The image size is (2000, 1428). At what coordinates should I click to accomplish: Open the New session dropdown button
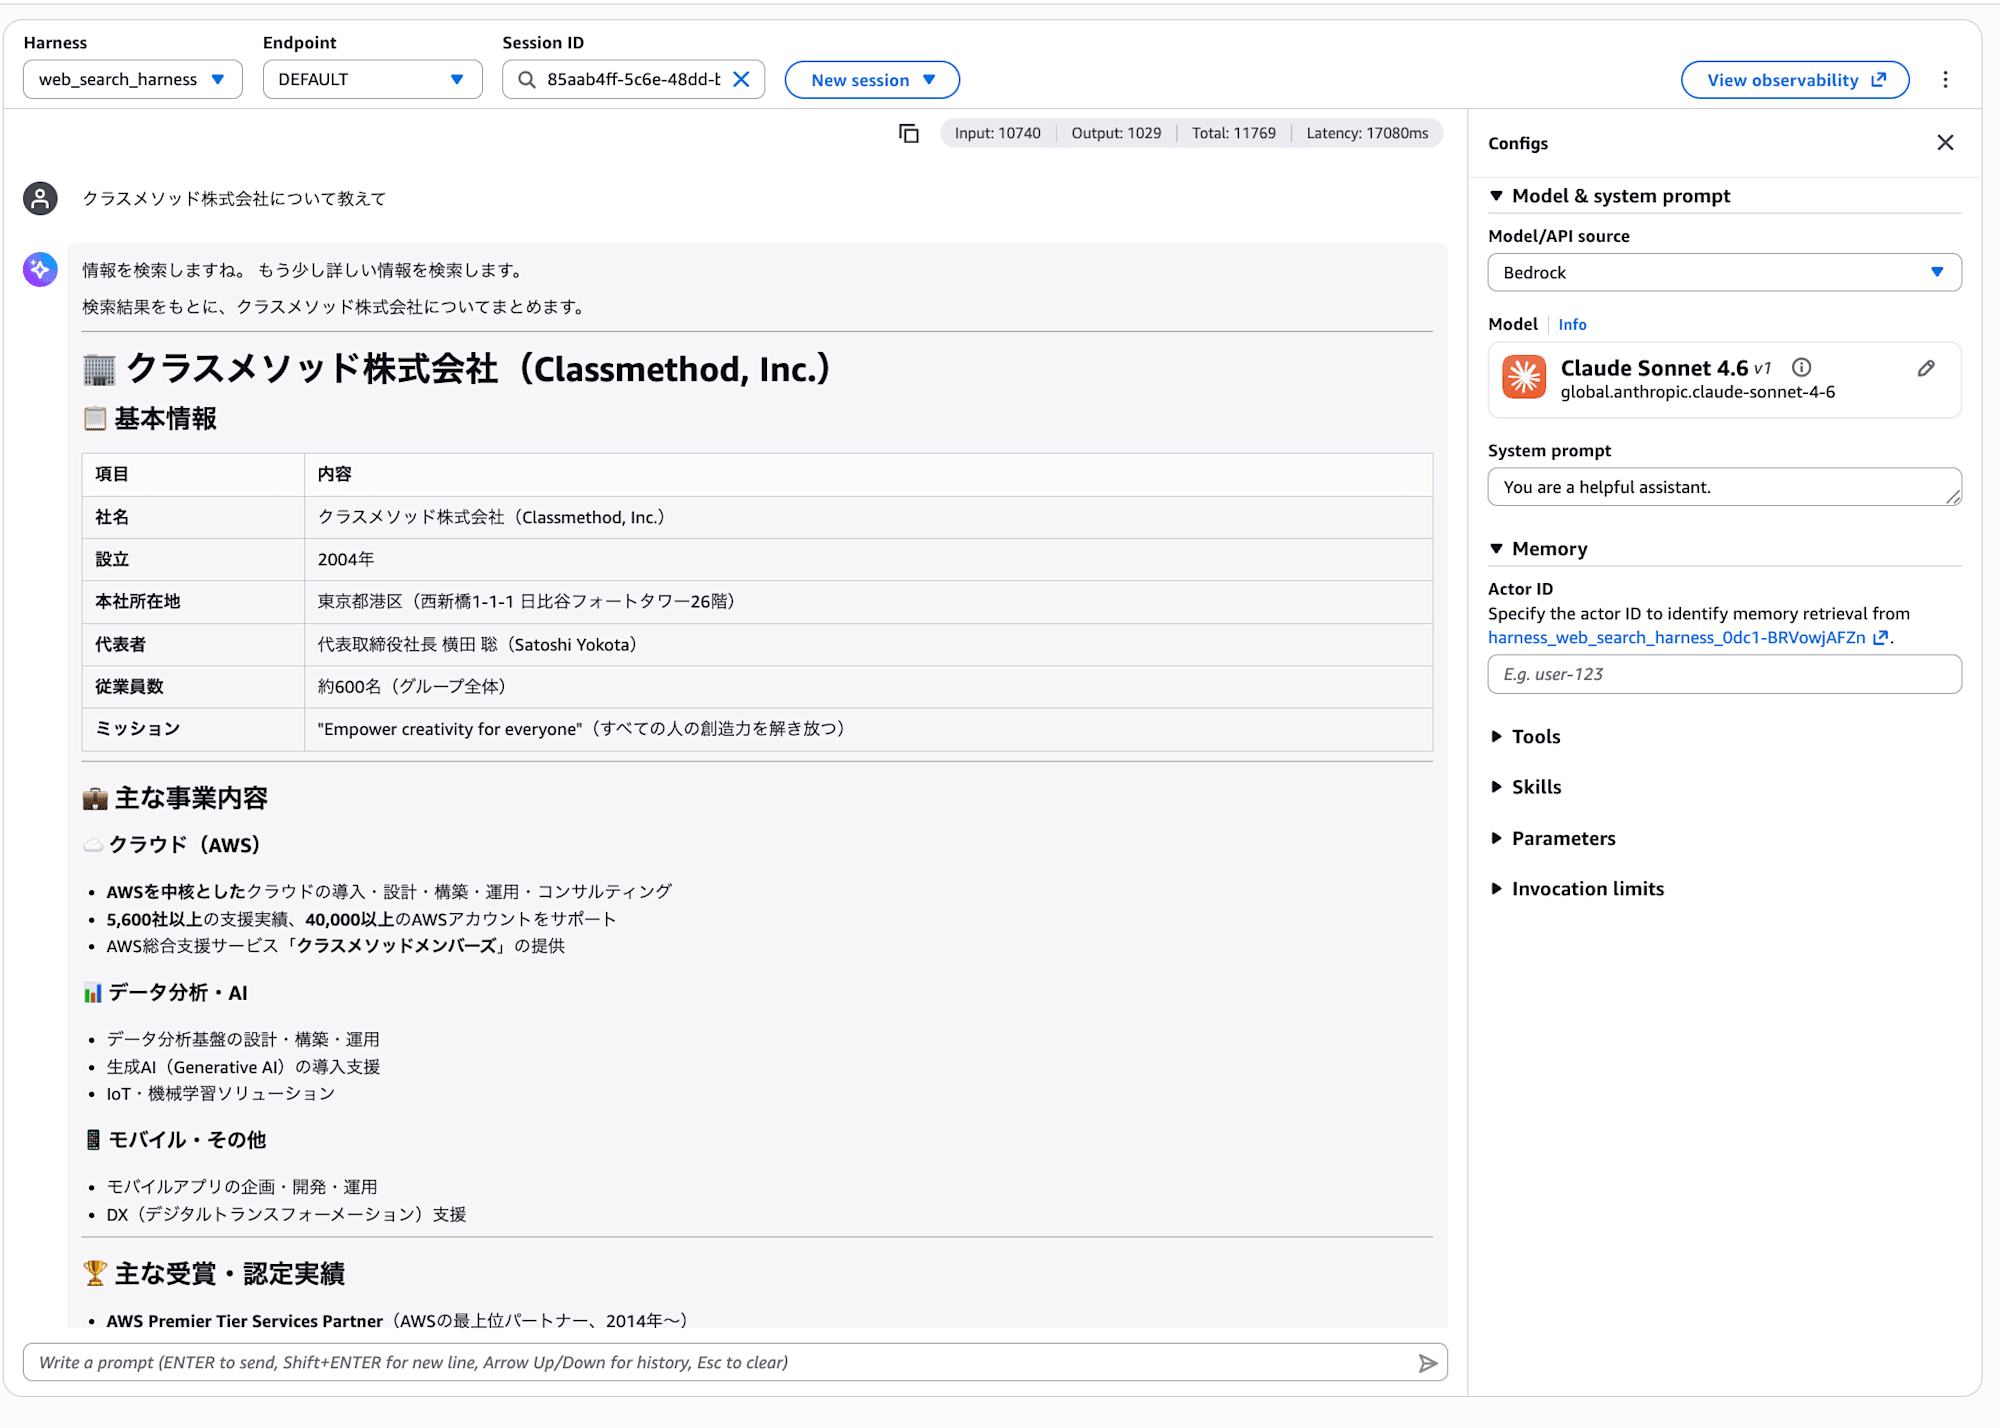pyautogui.click(x=872, y=80)
